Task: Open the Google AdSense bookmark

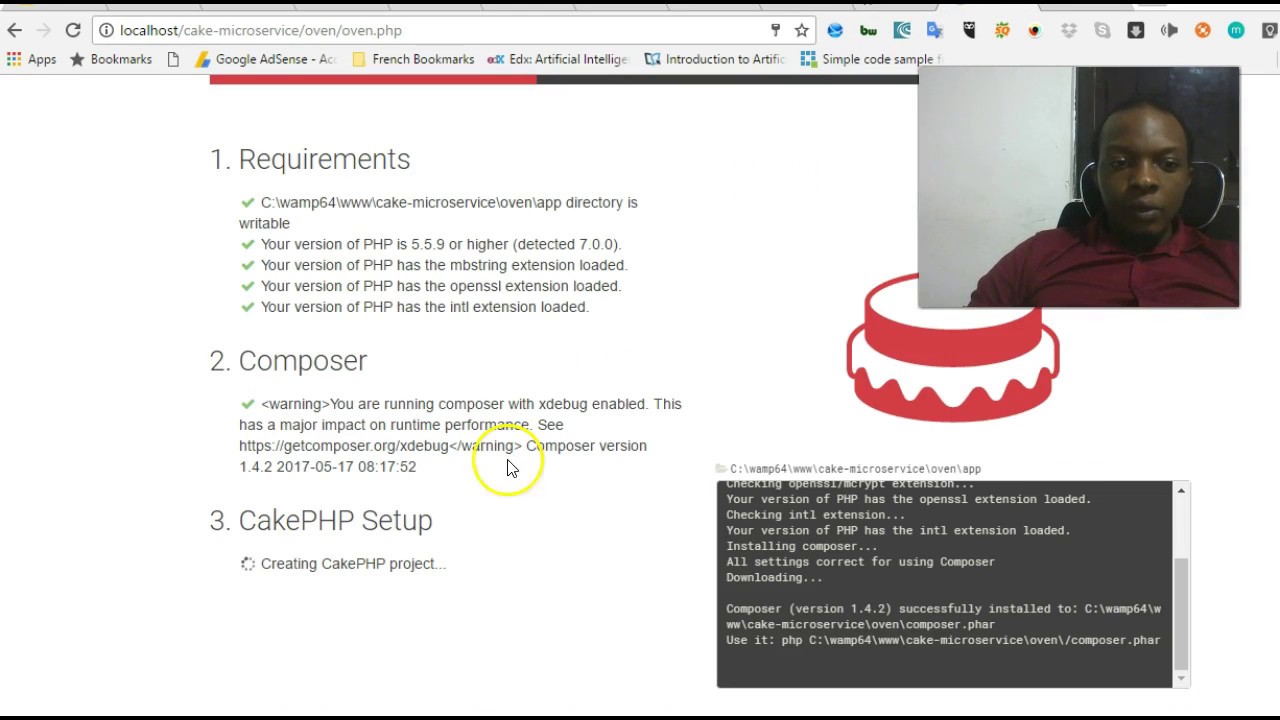Action: coord(265,59)
